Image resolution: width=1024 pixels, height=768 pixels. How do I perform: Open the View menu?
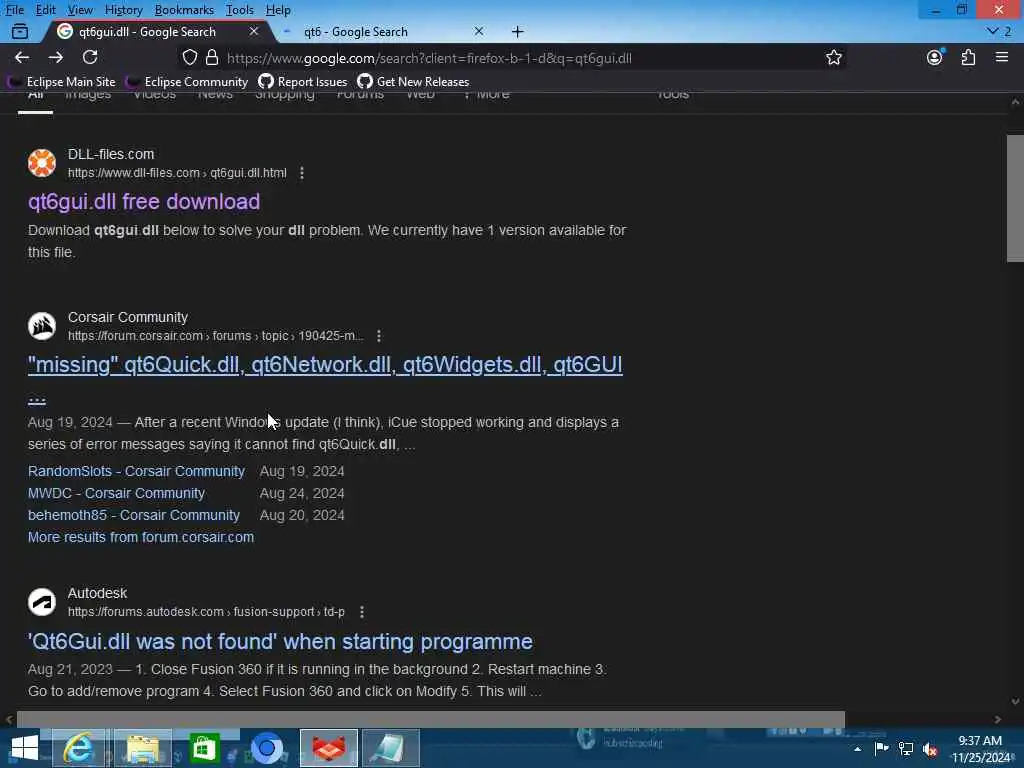(x=80, y=10)
